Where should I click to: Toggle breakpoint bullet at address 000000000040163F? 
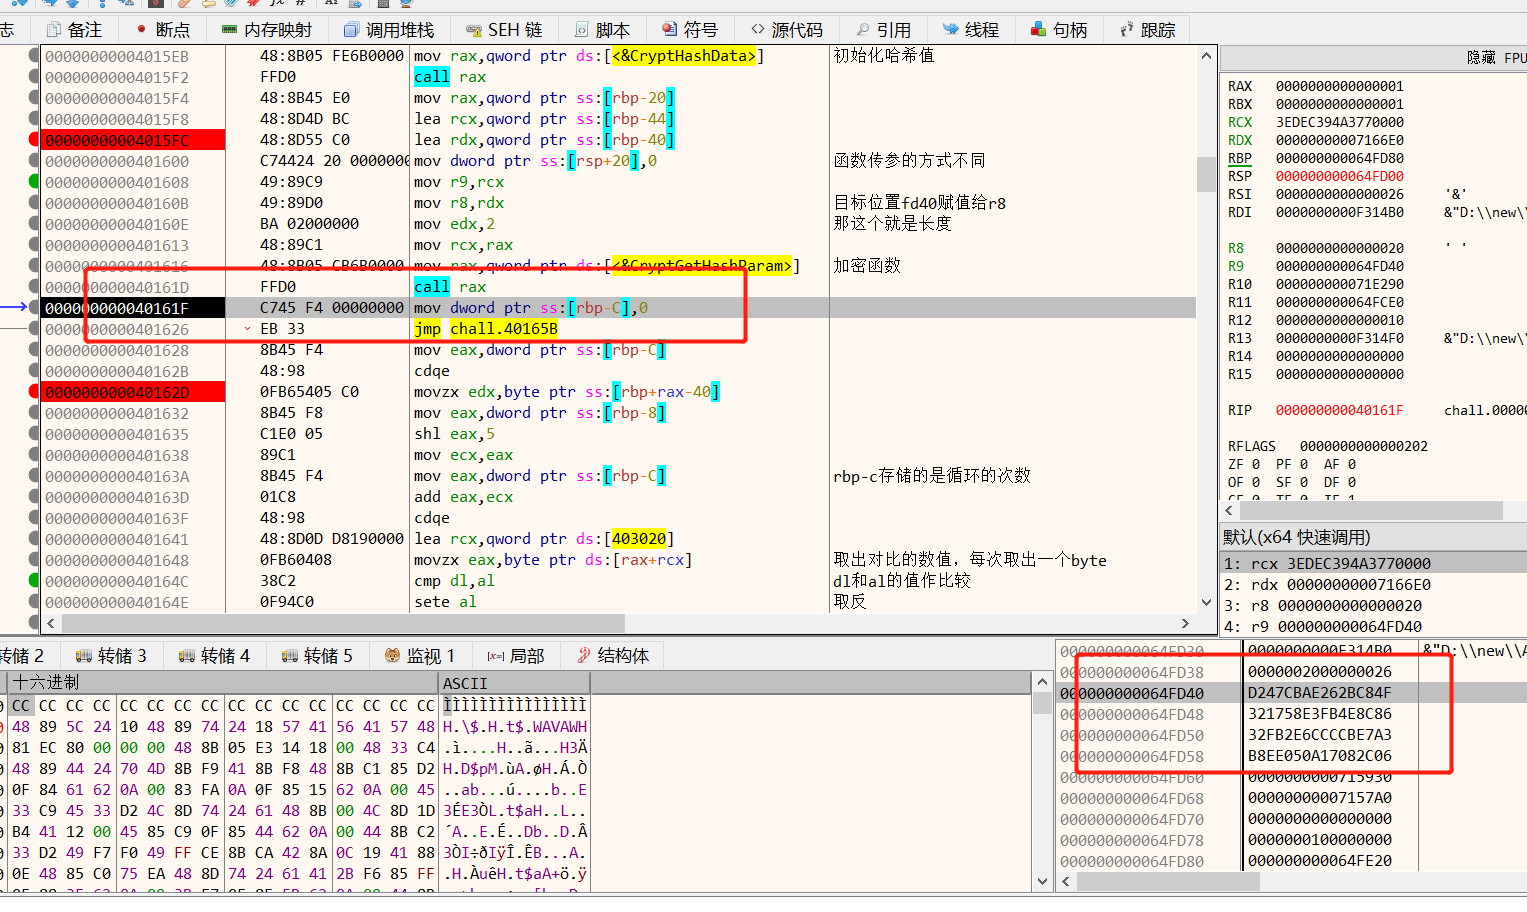[x=34, y=518]
